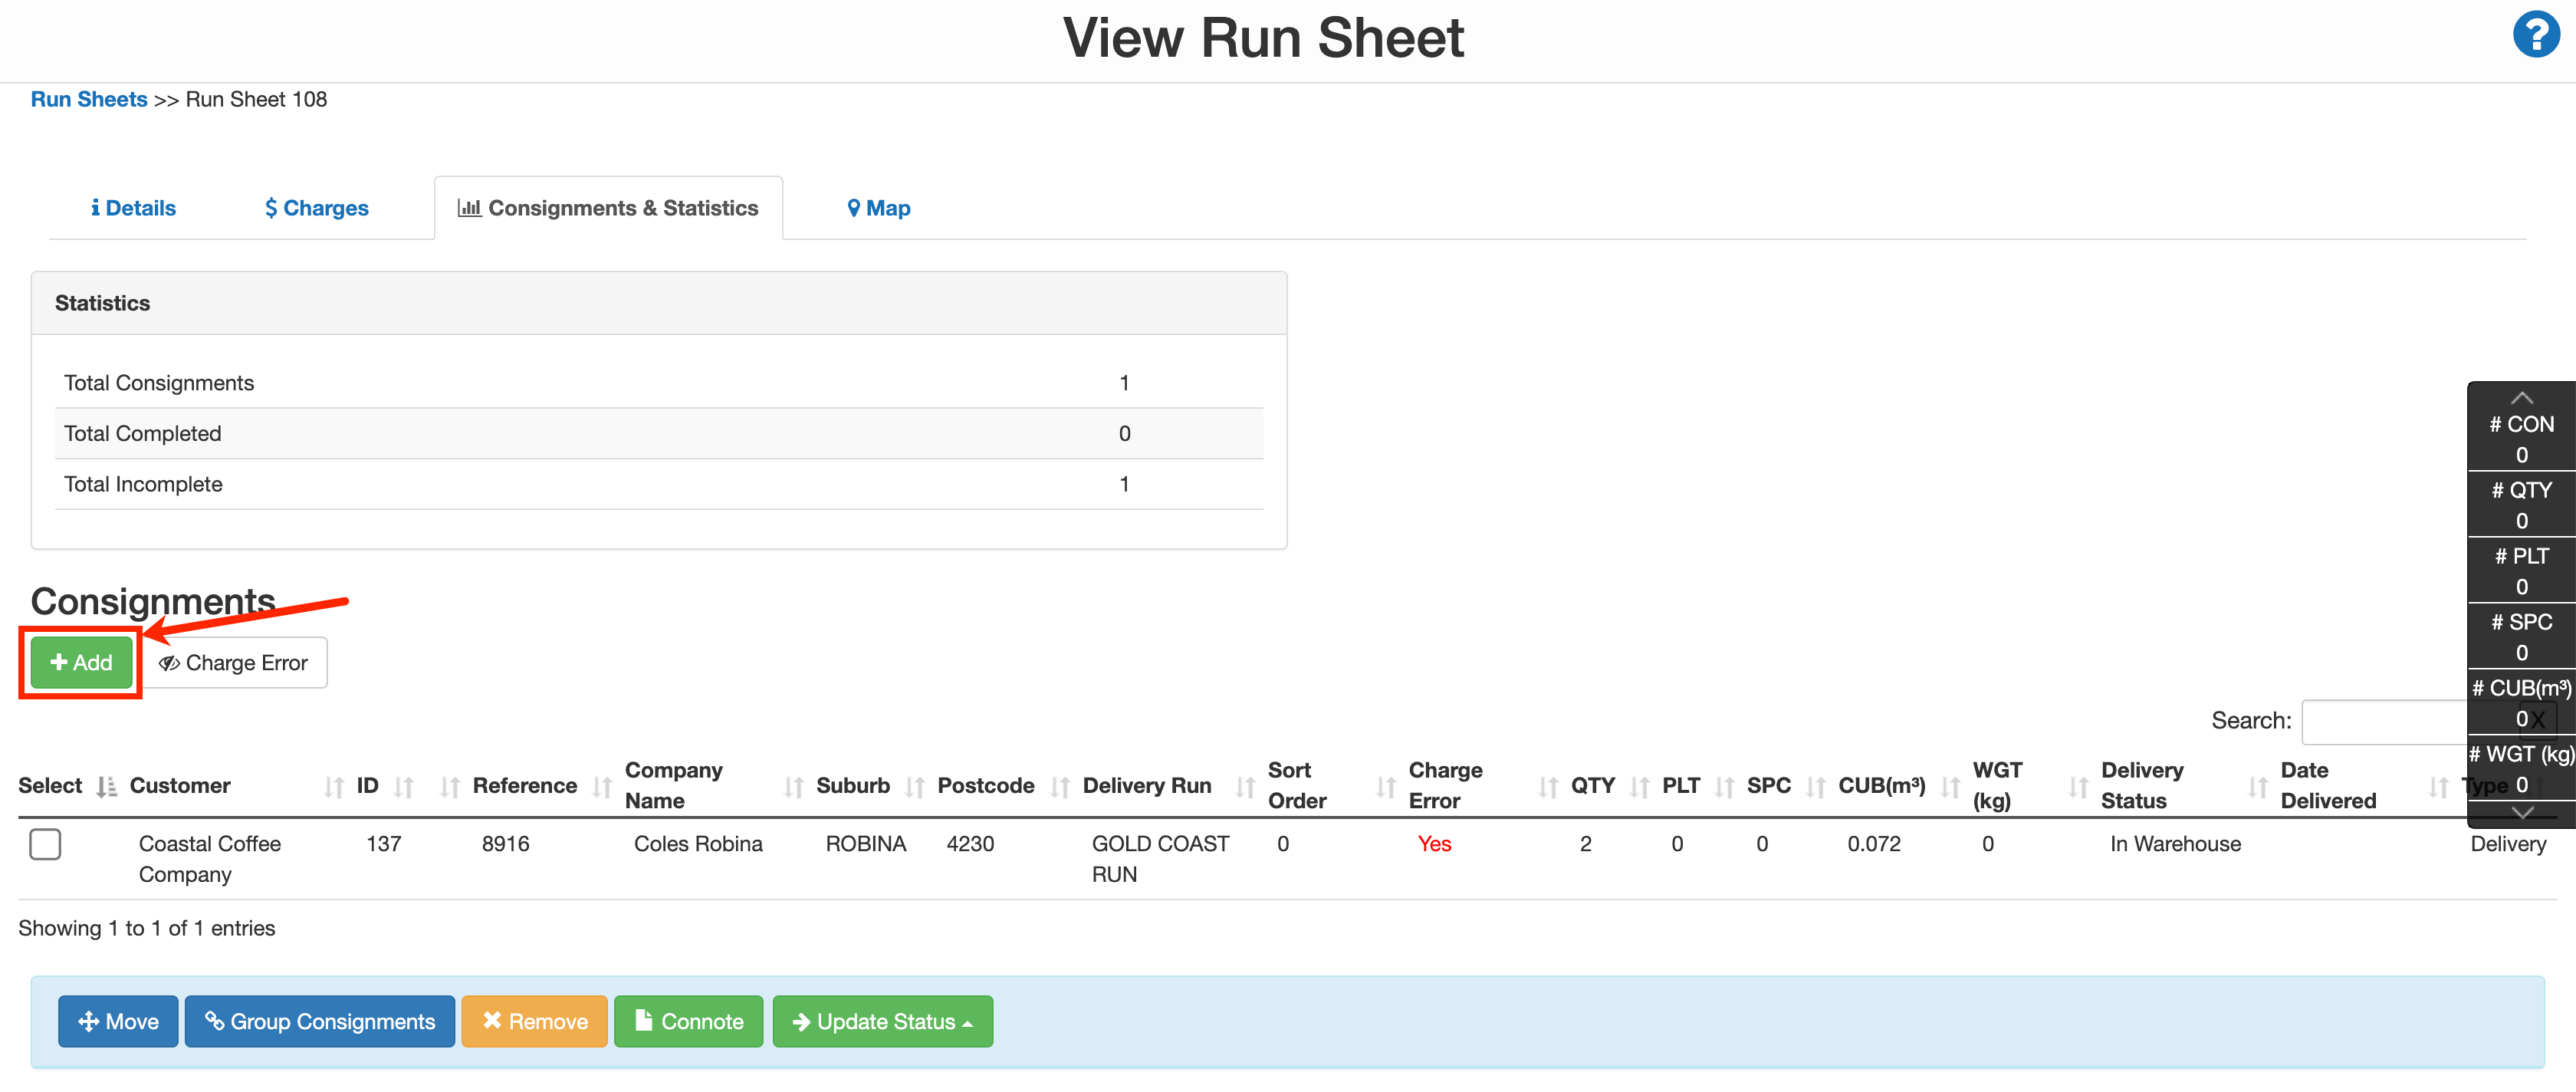
Task: Click the map marker icon on the Map tab
Action: 853,208
